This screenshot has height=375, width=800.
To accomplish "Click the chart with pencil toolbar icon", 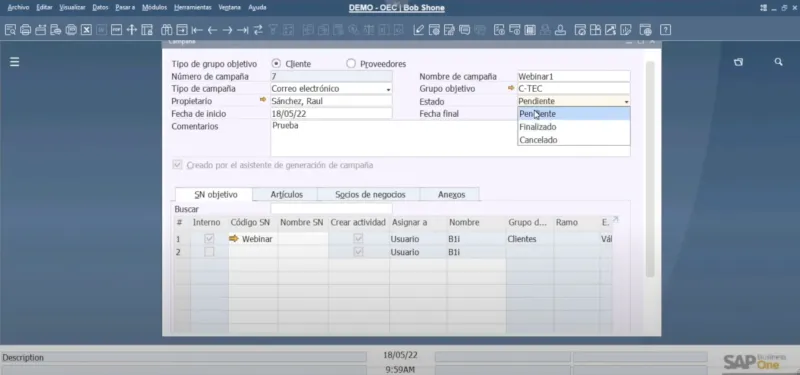I will coord(626,30).
